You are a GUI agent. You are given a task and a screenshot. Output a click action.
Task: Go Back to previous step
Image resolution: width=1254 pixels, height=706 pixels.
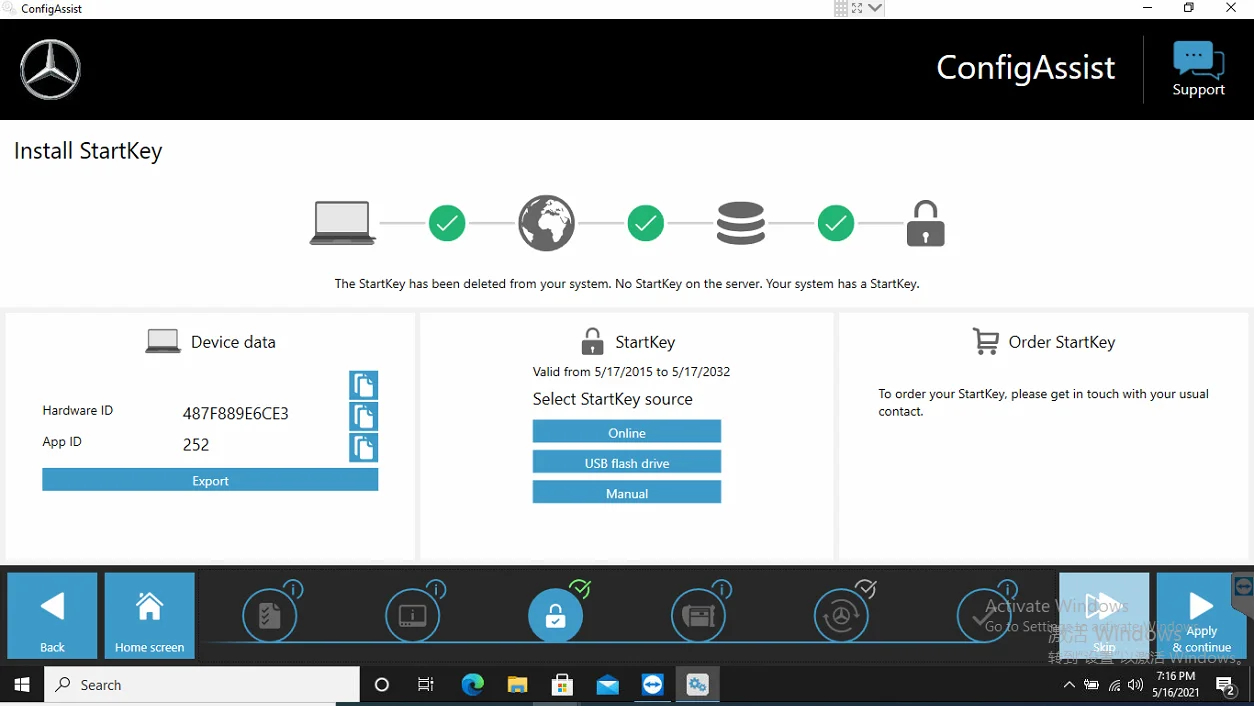click(x=52, y=615)
